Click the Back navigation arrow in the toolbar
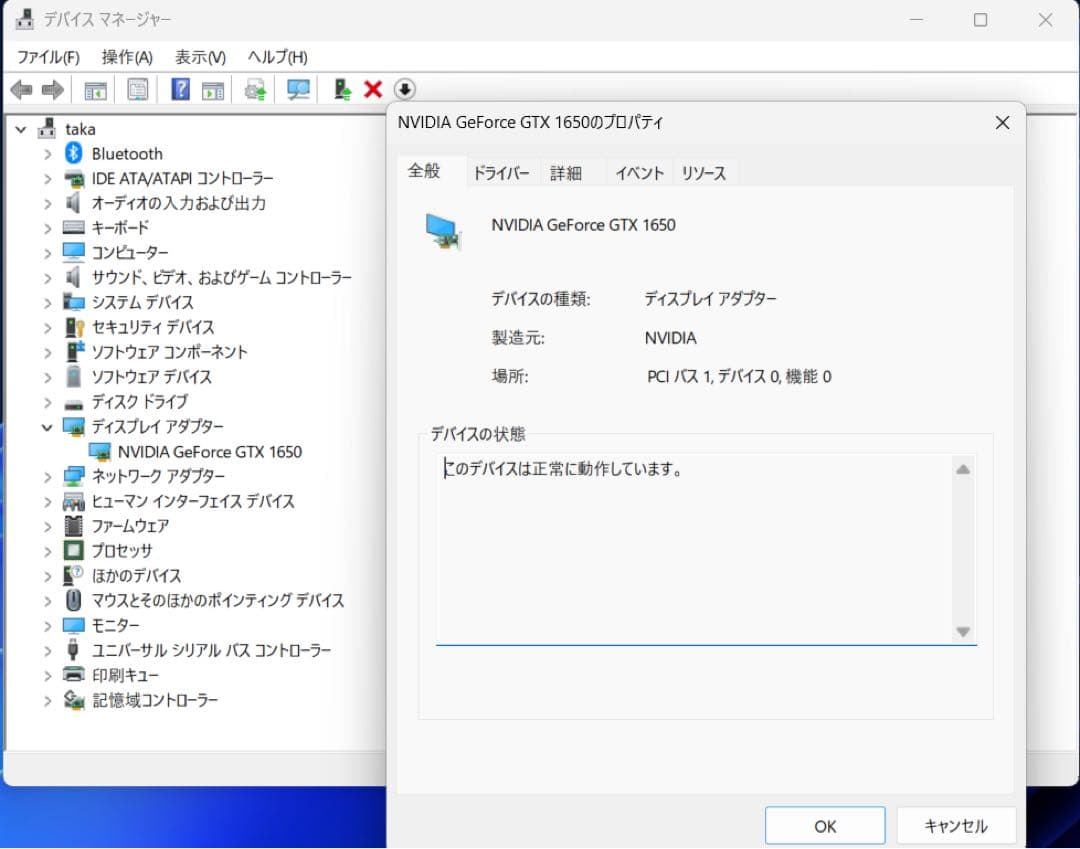 pyautogui.click(x=22, y=89)
